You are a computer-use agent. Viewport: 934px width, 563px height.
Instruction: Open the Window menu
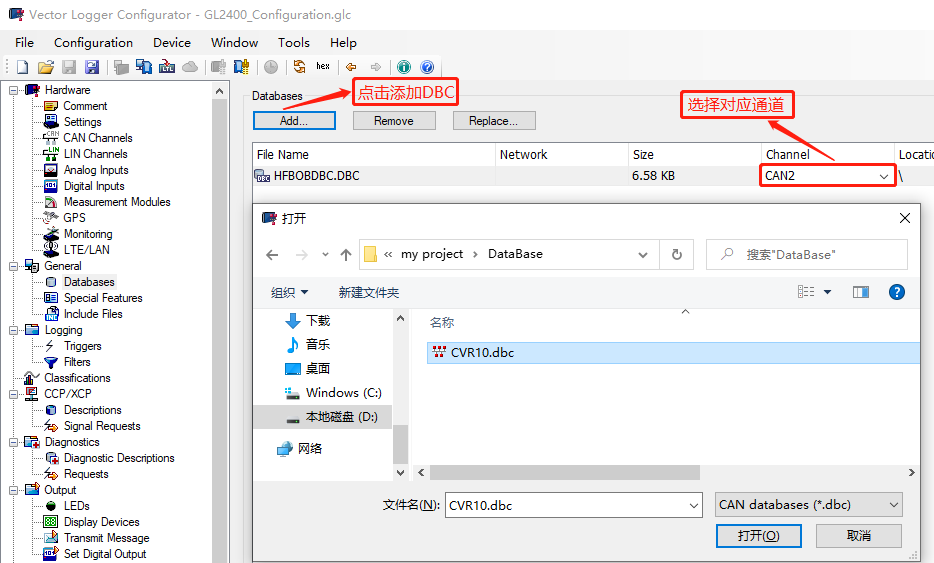(234, 43)
